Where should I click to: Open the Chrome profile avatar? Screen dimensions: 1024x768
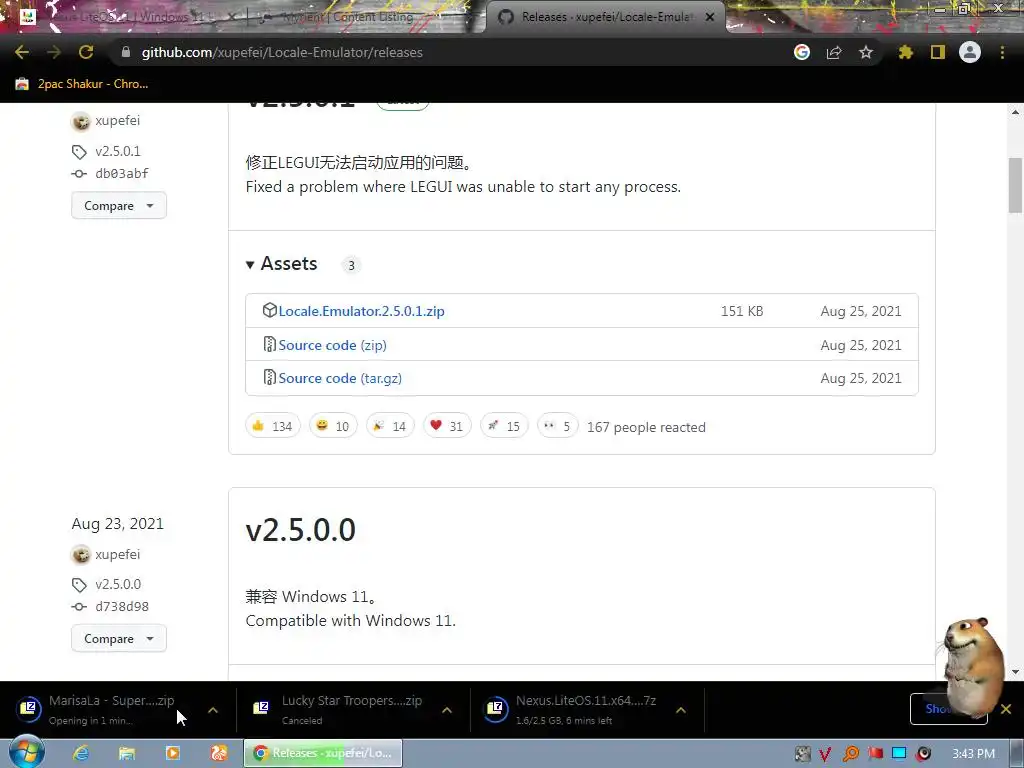pyautogui.click(x=970, y=52)
